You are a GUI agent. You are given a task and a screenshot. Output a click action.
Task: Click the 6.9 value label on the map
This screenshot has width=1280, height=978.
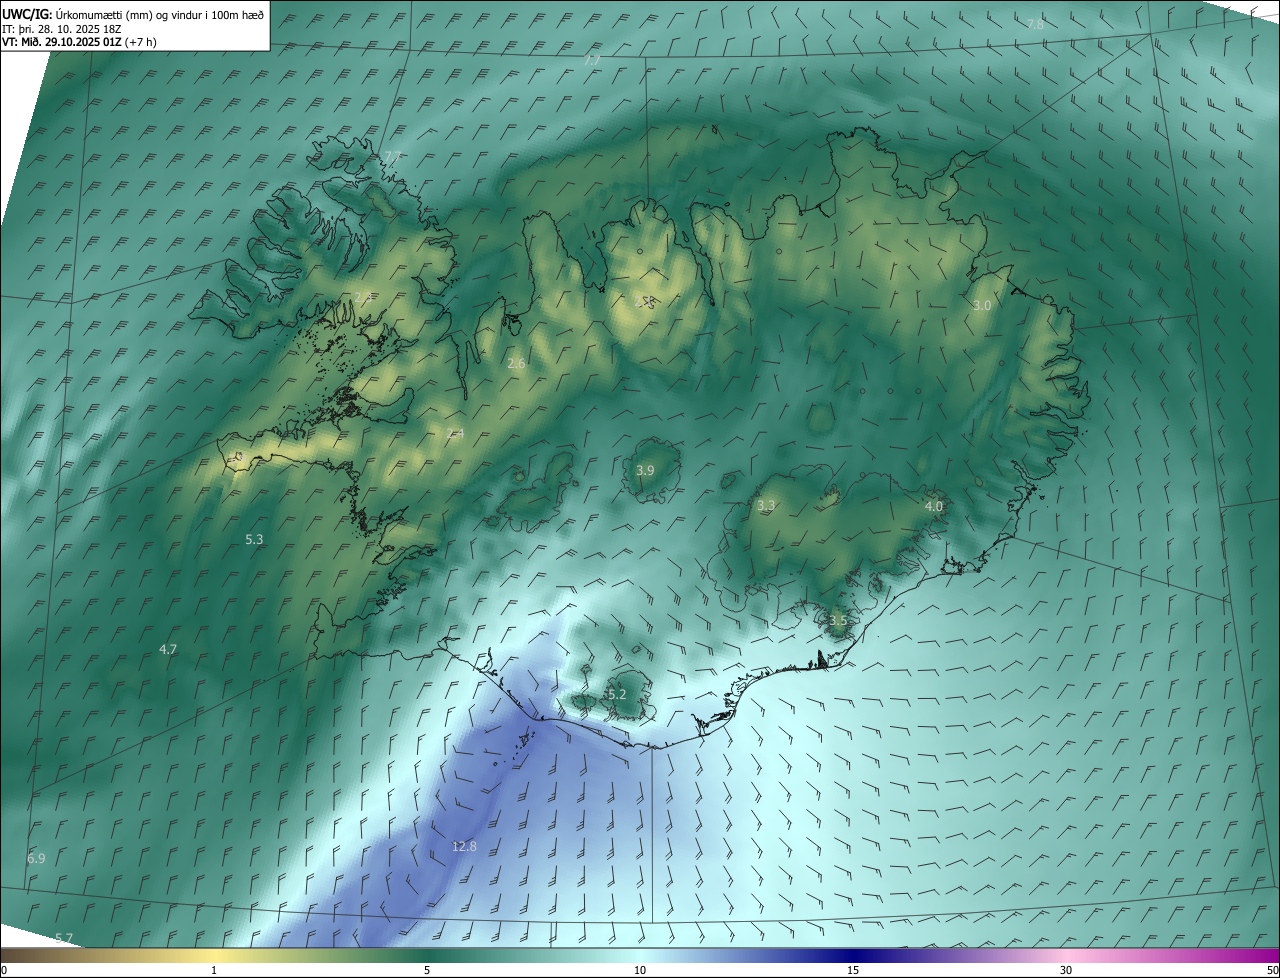coord(36,858)
